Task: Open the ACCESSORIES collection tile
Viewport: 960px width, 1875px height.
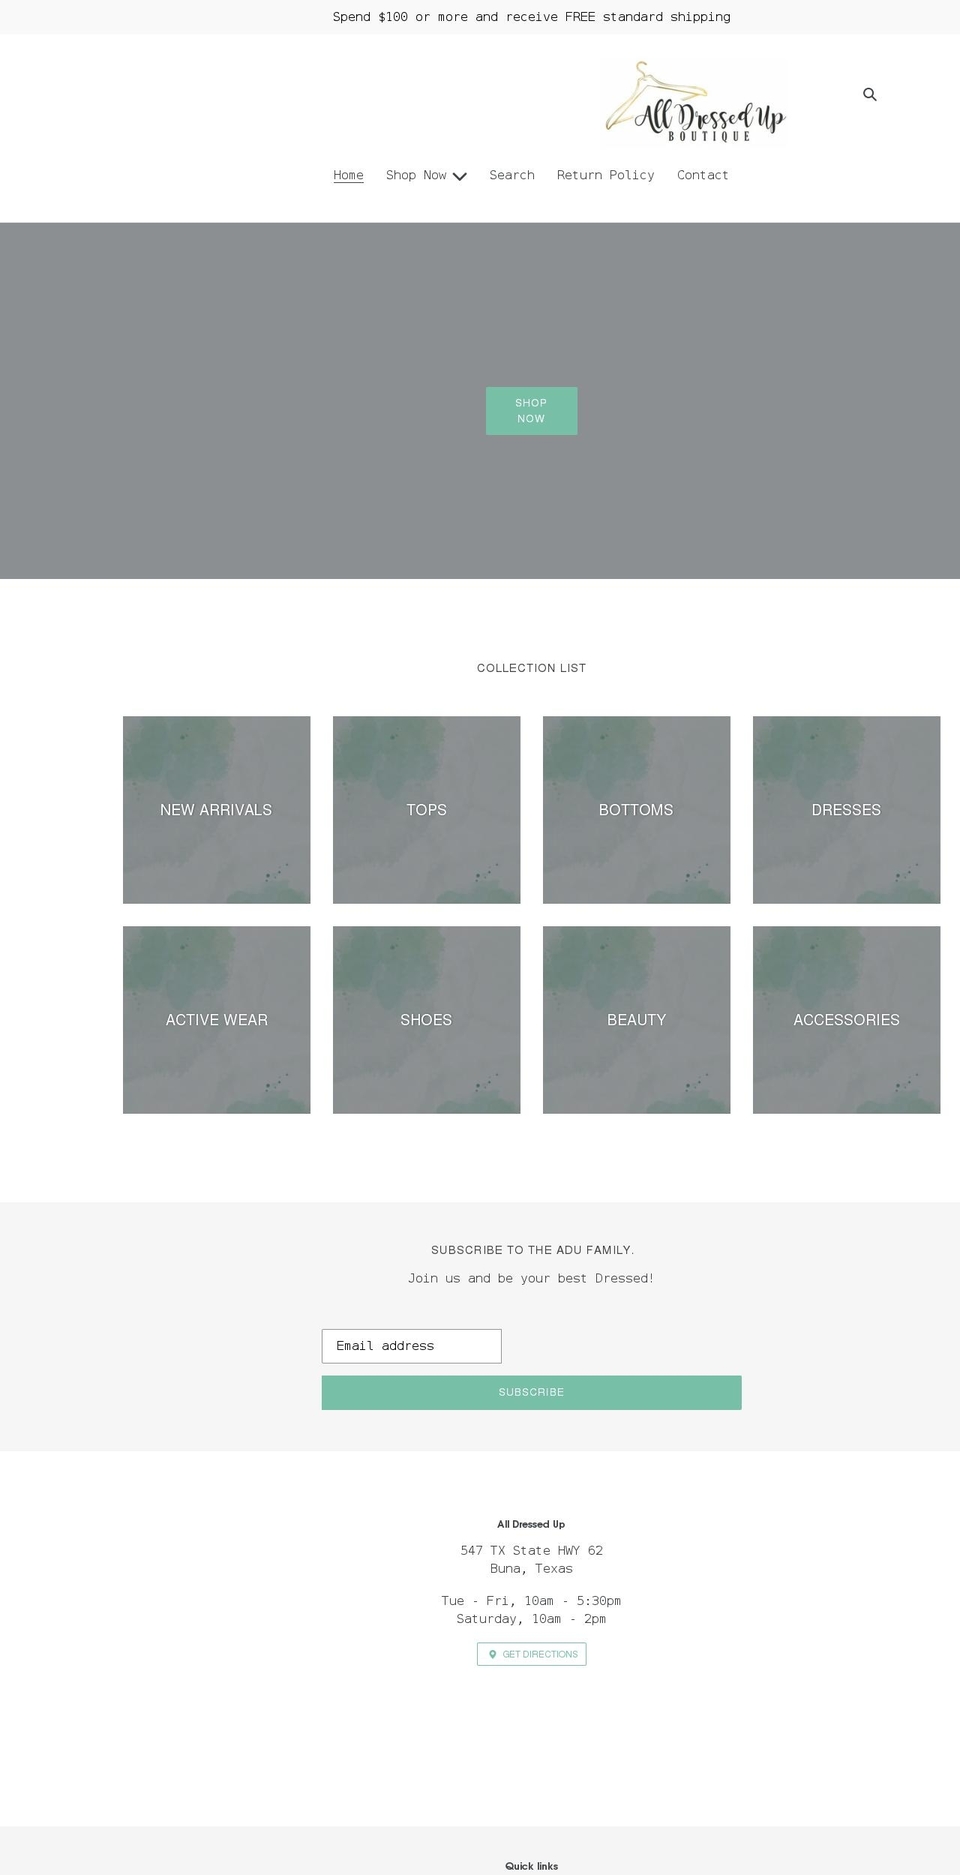Action: tap(846, 1020)
